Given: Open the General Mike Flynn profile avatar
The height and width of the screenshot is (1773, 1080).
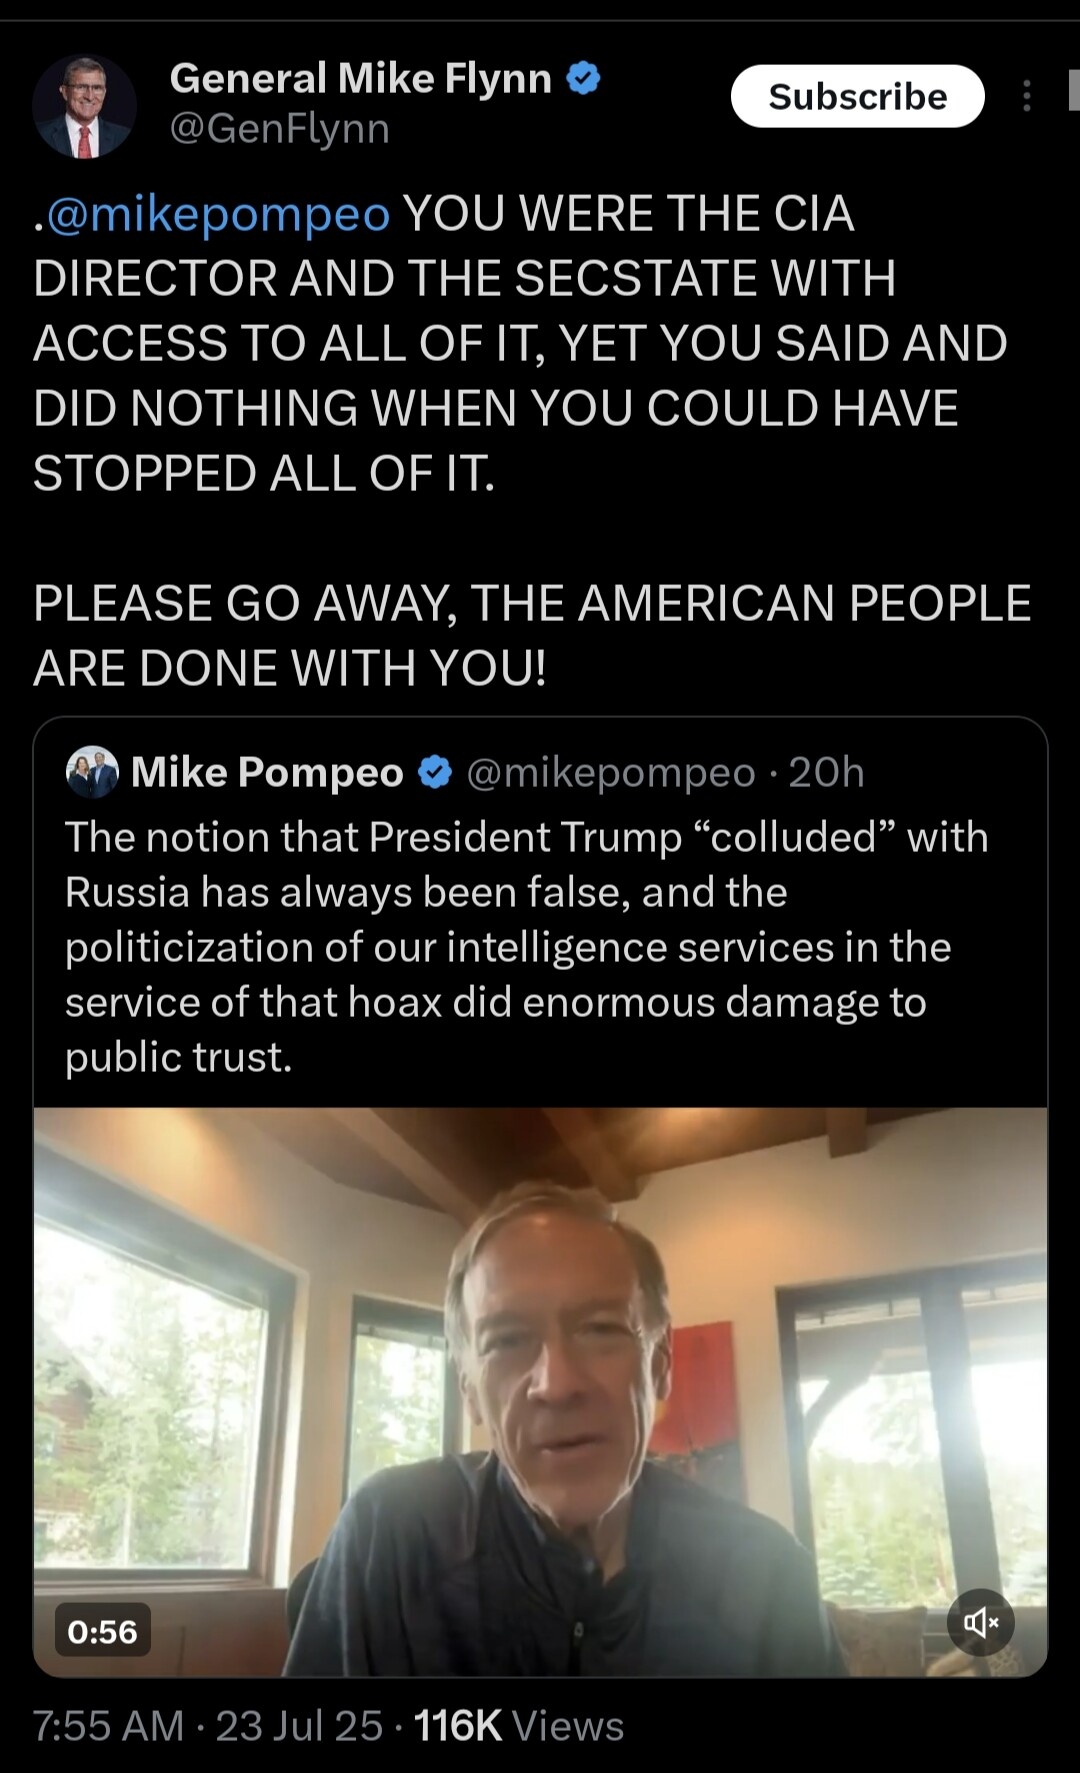Looking at the screenshot, I should tap(84, 106).
